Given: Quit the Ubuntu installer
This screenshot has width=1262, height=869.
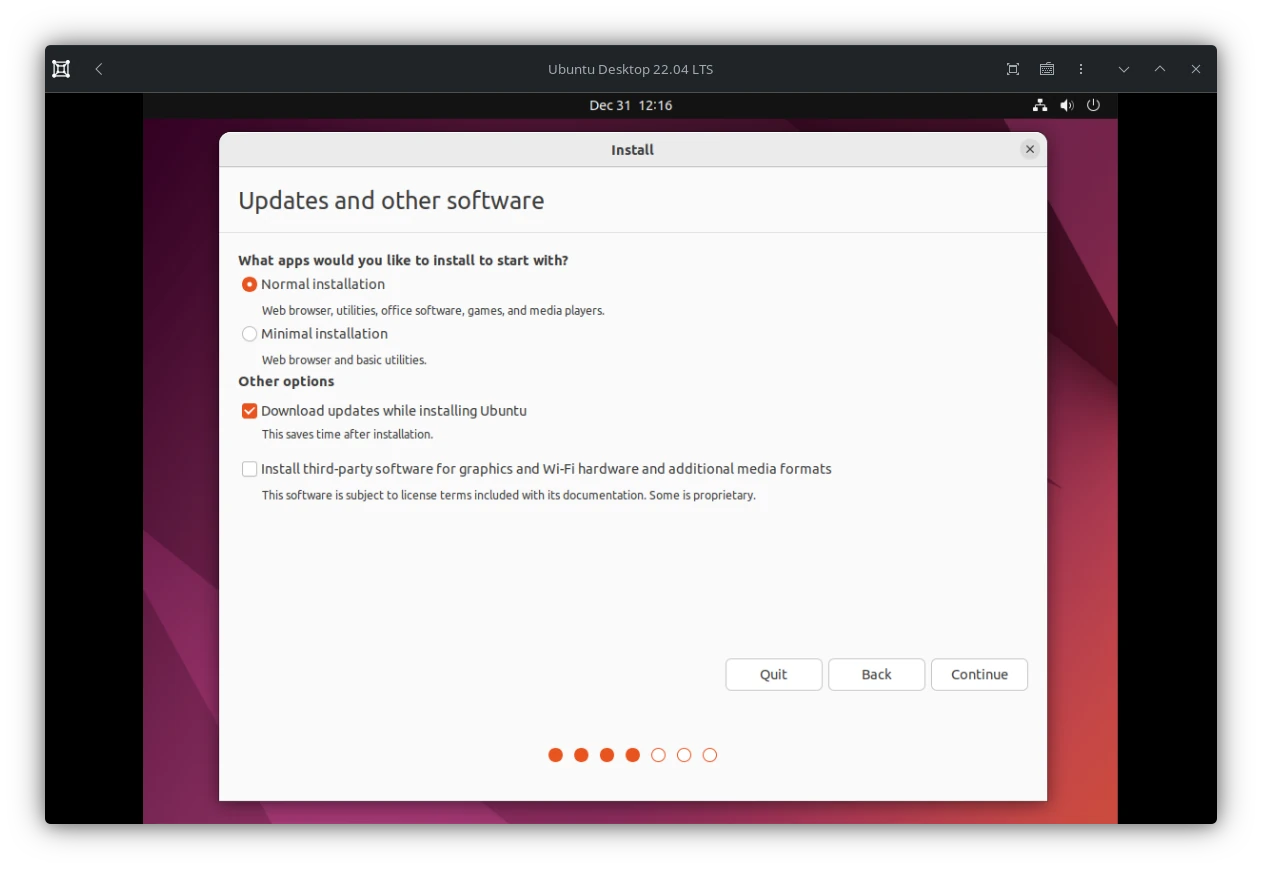Looking at the screenshot, I should point(773,674).
